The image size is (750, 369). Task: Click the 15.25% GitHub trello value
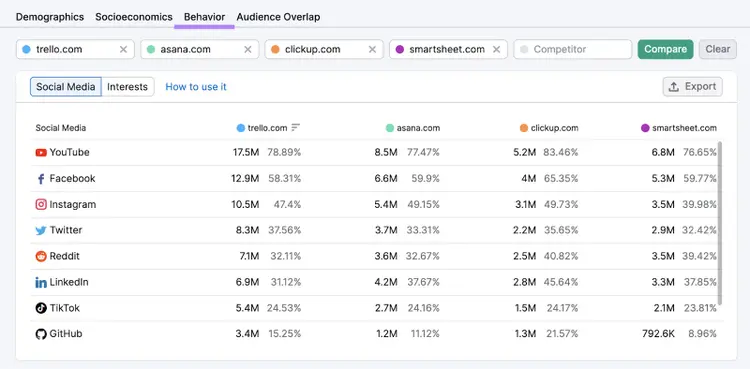(x=285, y=334)
